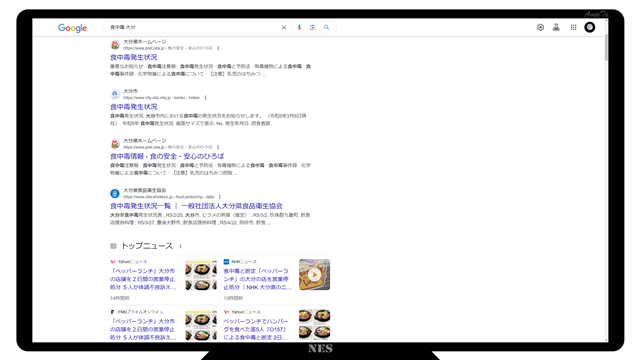The width and height of the screenshot is (640, 360).
Task: Open Google Lens image search
Action: 313,27
